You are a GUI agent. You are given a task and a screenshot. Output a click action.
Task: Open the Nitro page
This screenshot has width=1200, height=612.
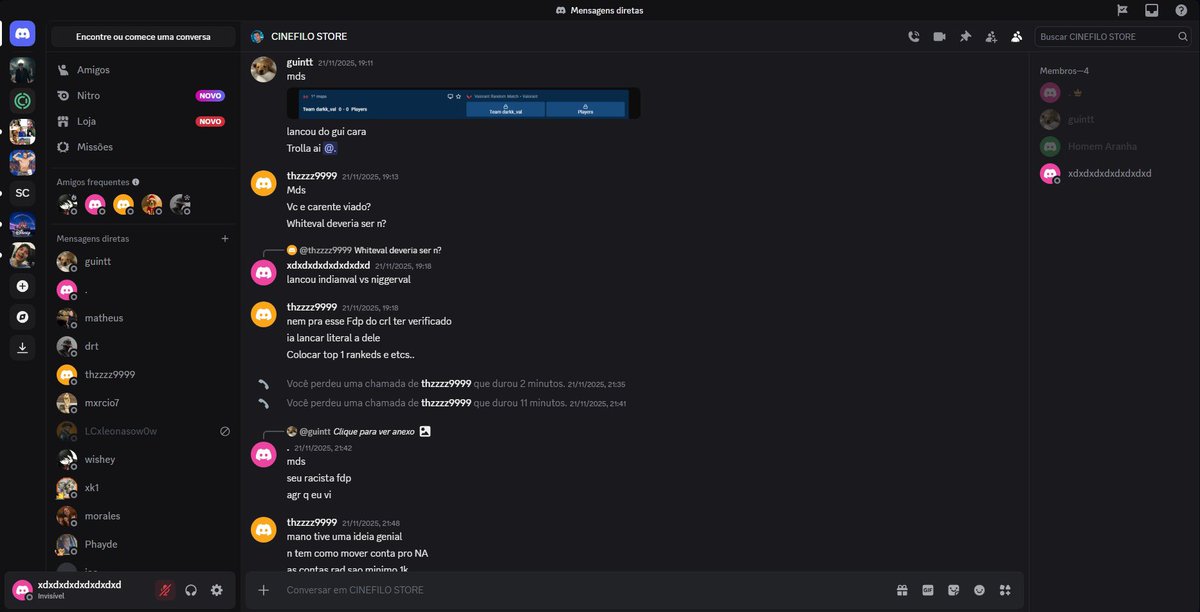[144, 95]
